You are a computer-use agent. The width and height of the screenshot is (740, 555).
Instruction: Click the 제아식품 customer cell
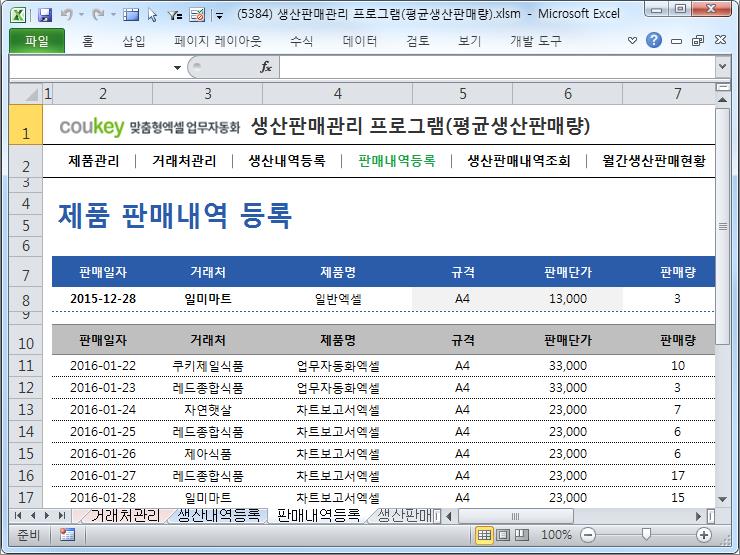point(208,454)
